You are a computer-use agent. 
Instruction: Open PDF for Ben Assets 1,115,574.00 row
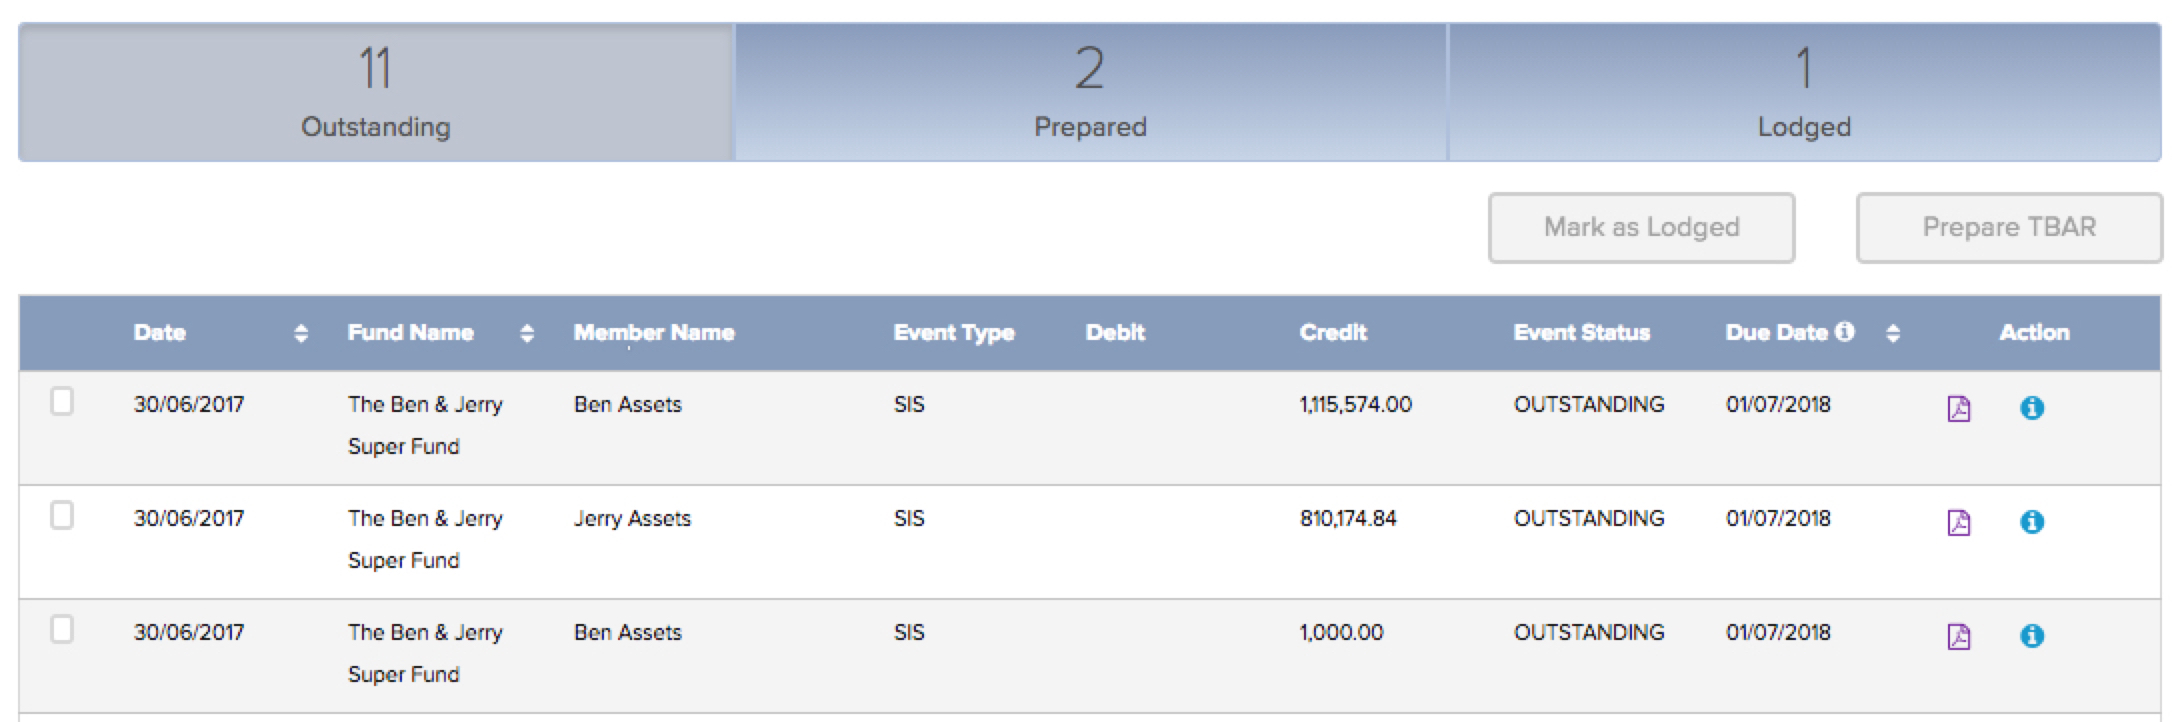tap(1958, 409)
